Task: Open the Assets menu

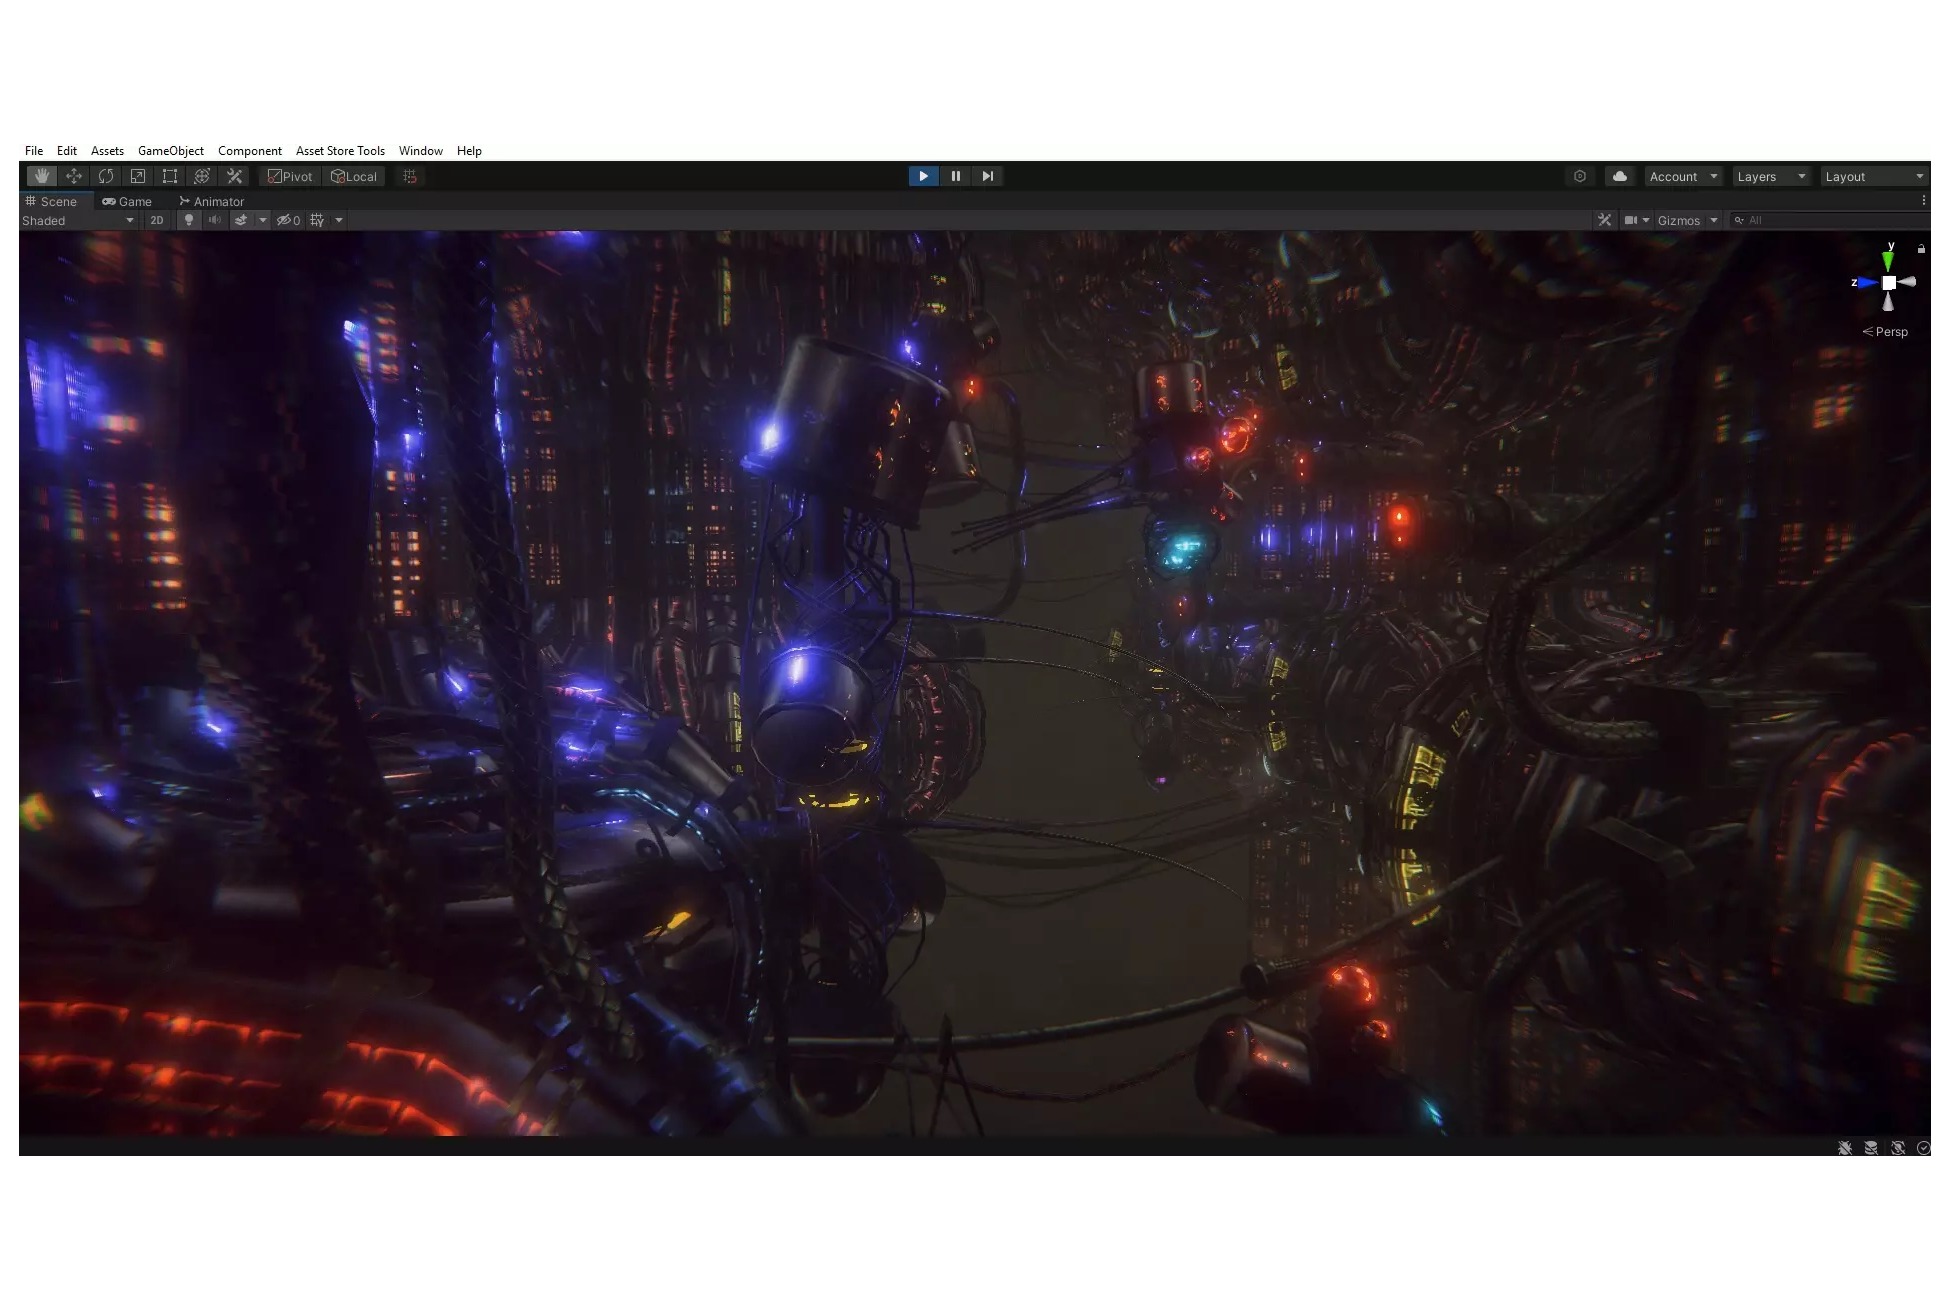Action: coord(107,151)
